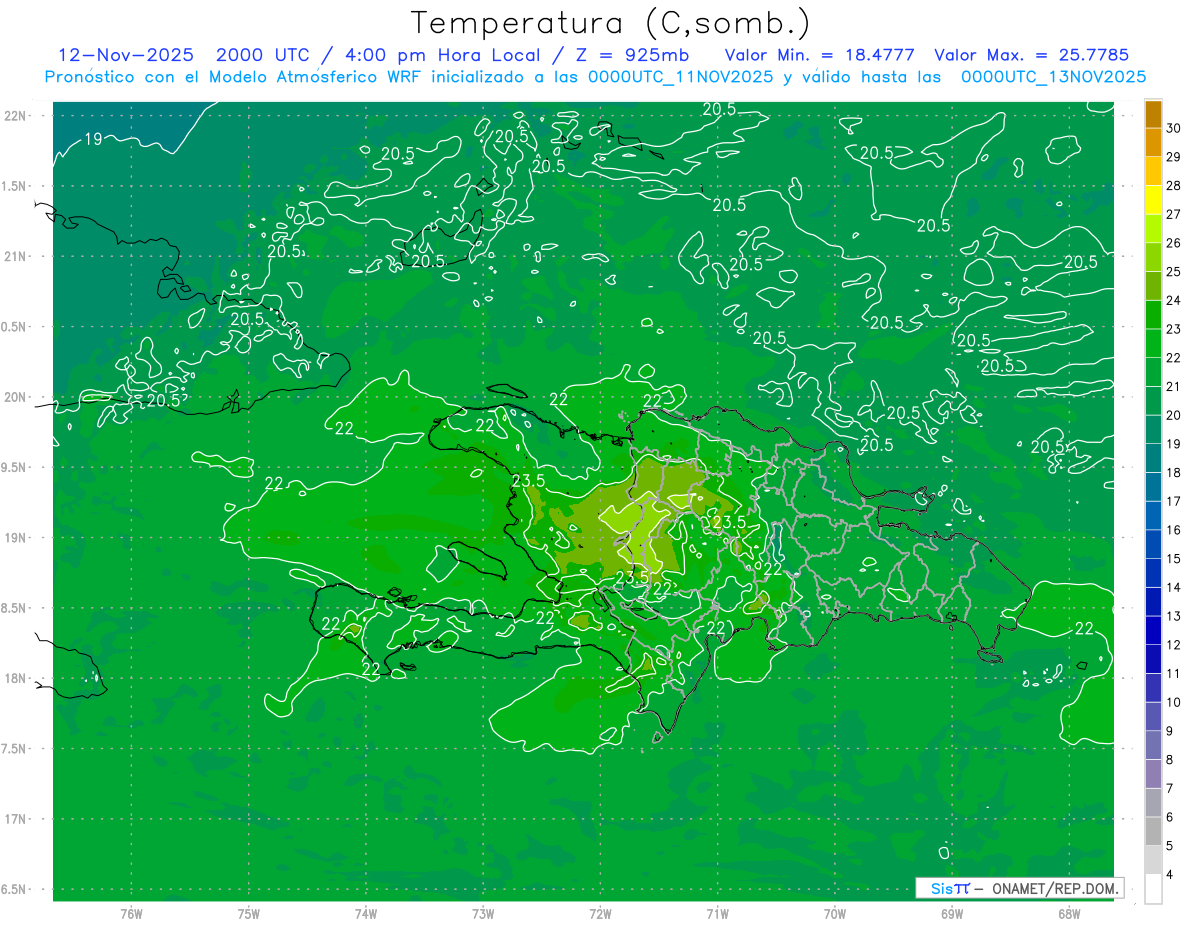1200x927 pixels.
Task: Click the title "Temperatura (C,somb.)"
Action: (611, 23)
